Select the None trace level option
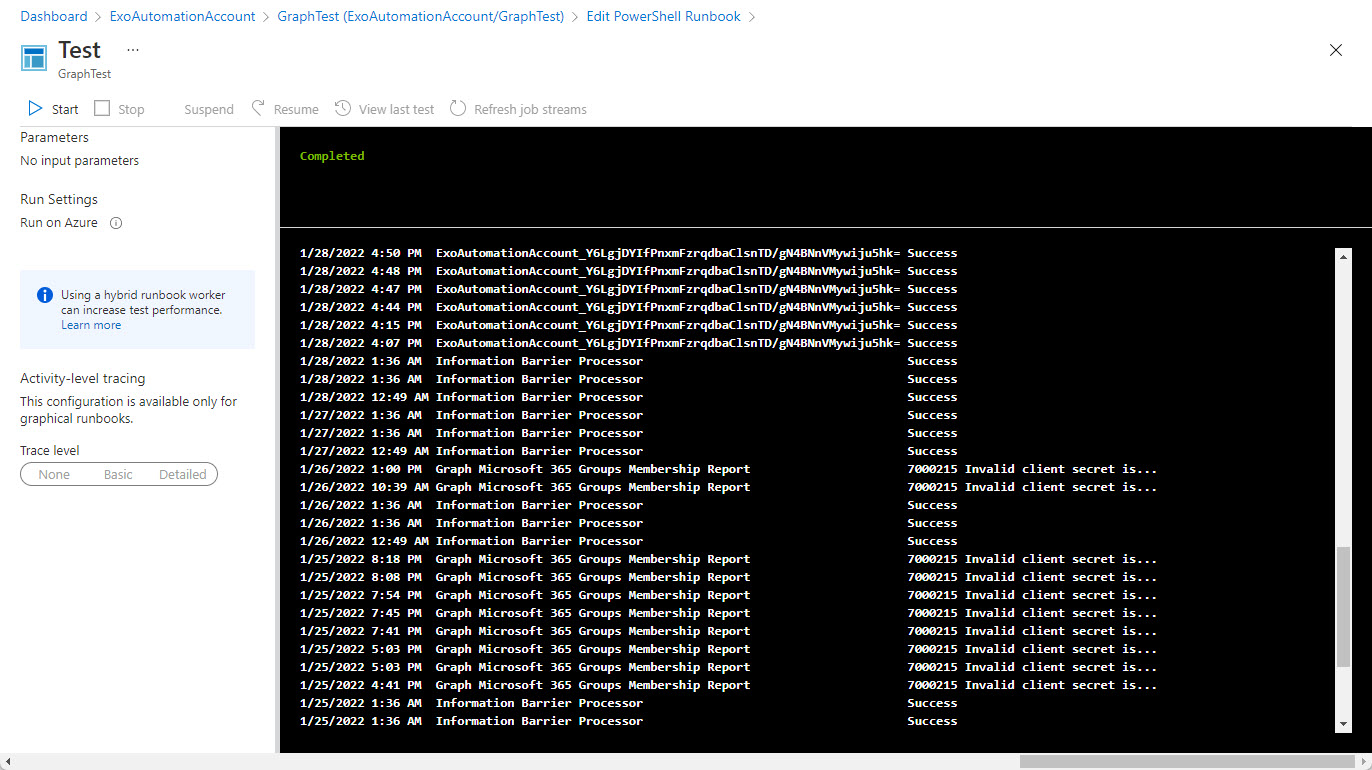This screenshot has width=1372, height=770. click(53, 474)
